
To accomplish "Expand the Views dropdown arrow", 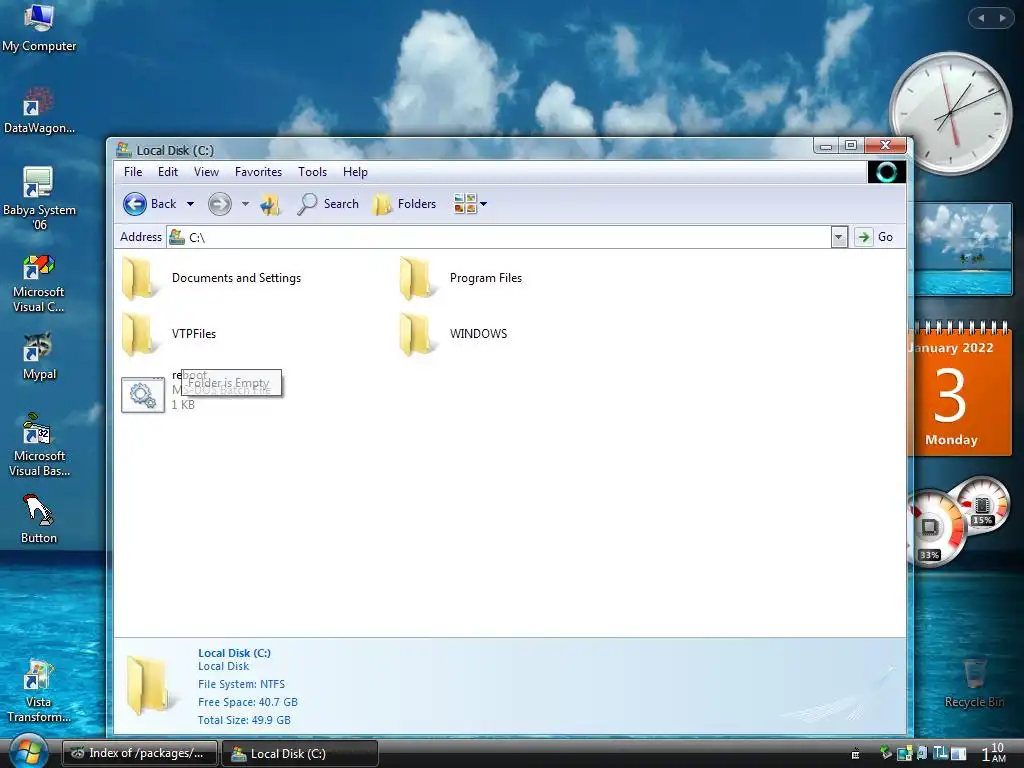I will point(483,204).
